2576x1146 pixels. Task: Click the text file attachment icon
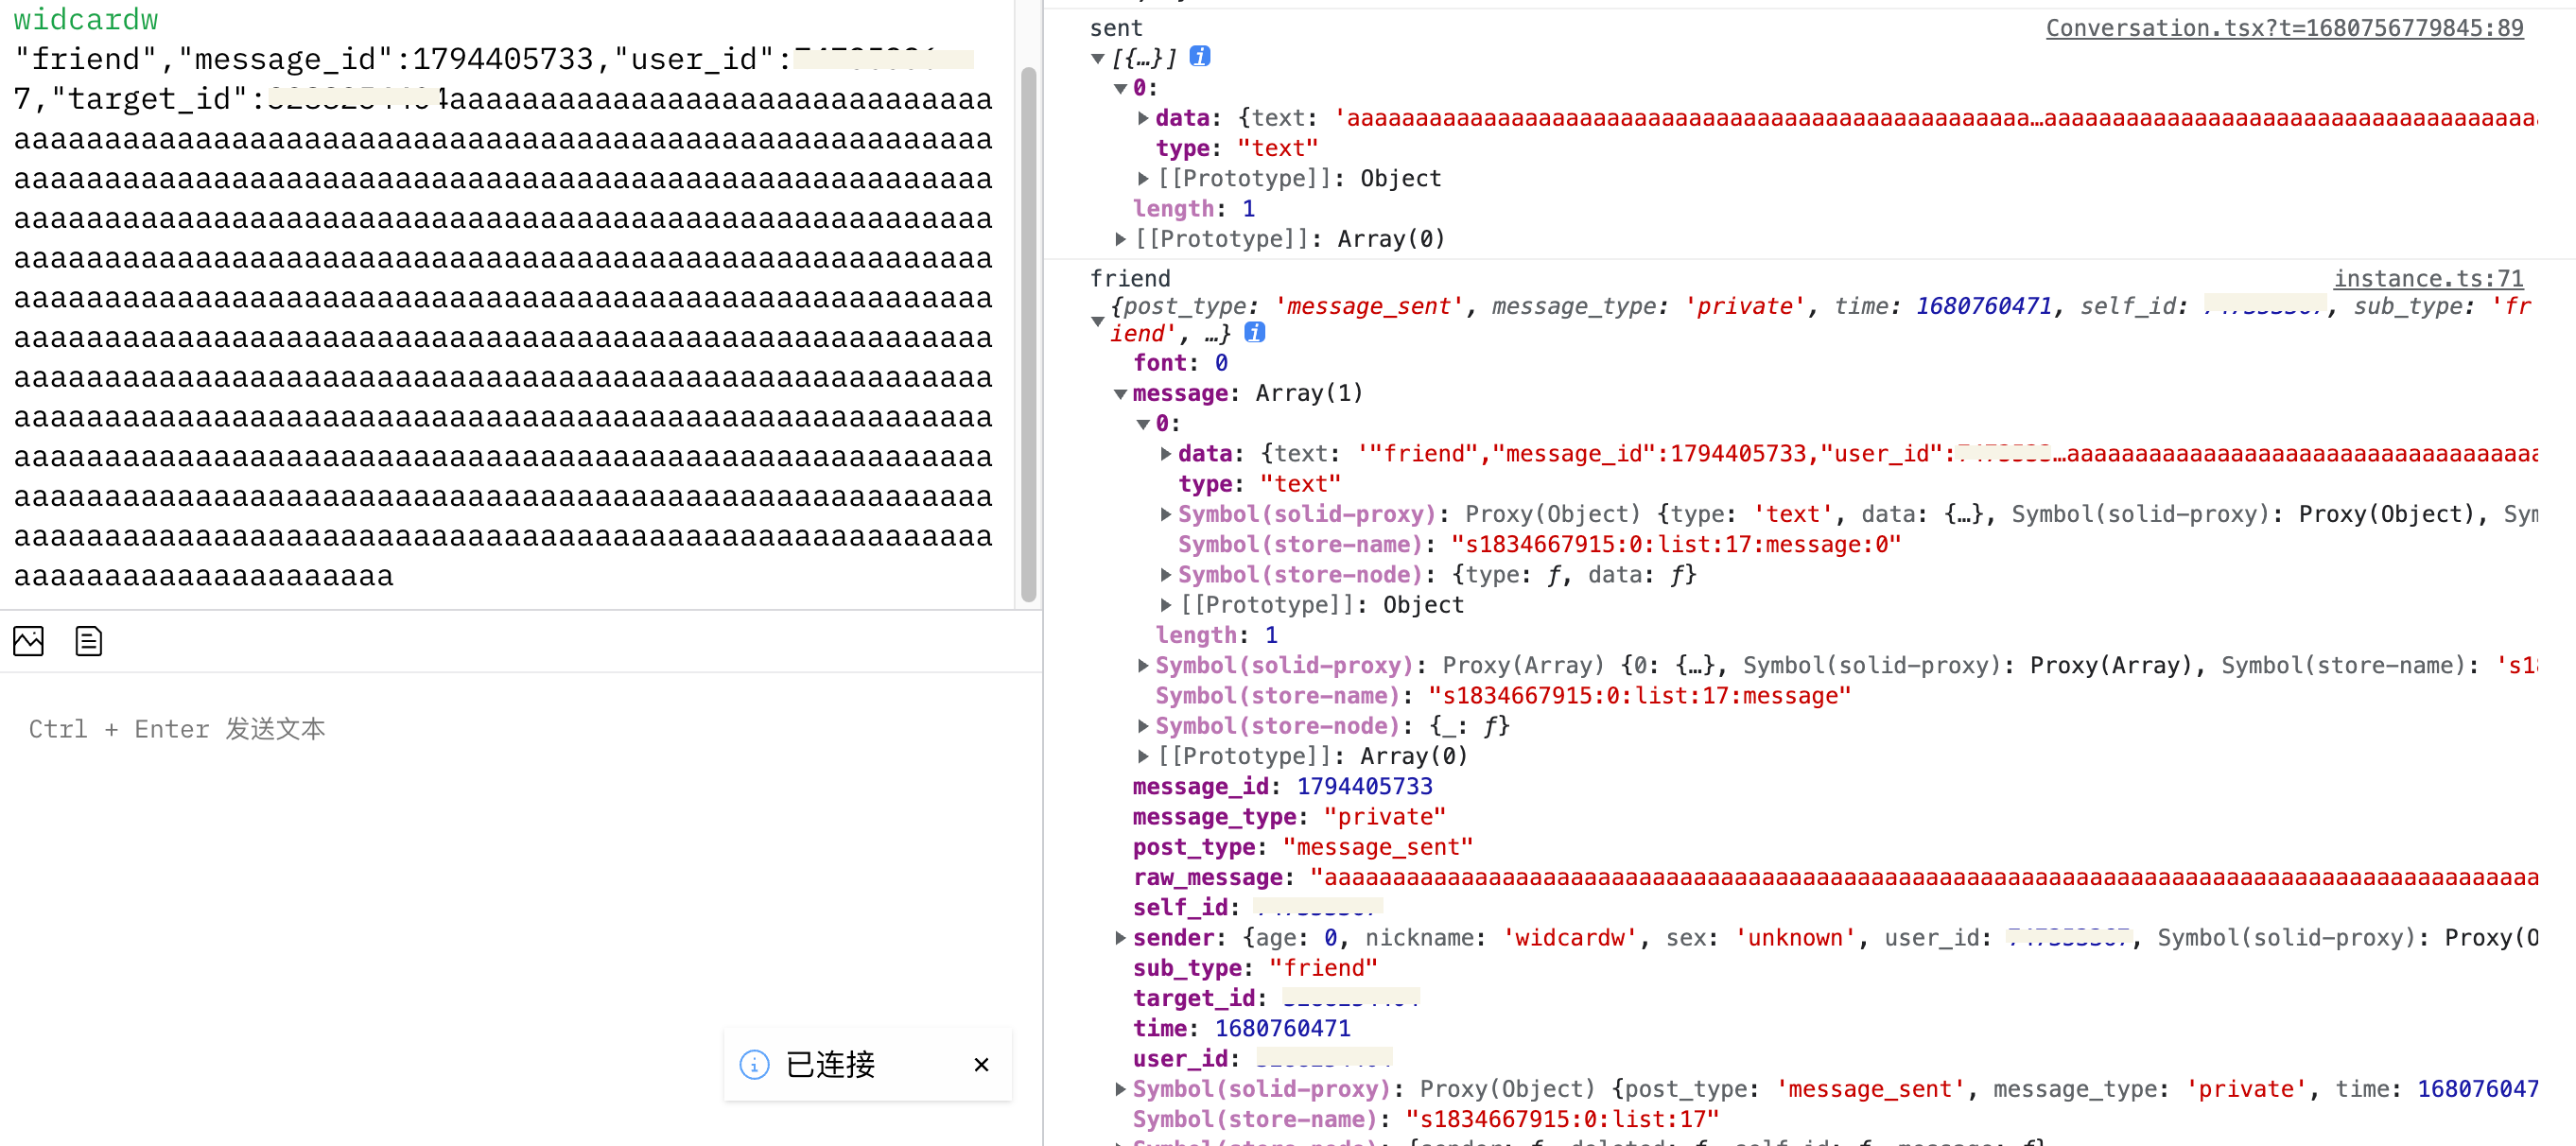tap(88, 641)
